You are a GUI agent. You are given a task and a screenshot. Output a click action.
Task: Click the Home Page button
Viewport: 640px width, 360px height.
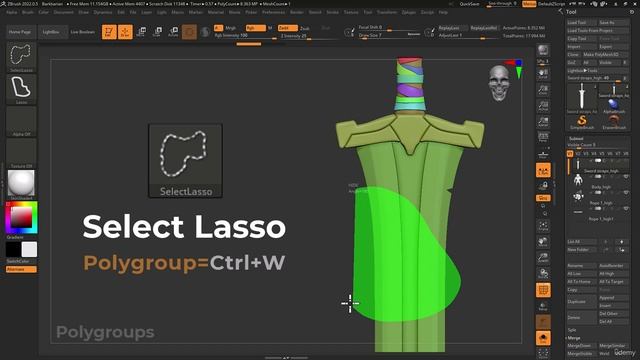tap(20, 32)
